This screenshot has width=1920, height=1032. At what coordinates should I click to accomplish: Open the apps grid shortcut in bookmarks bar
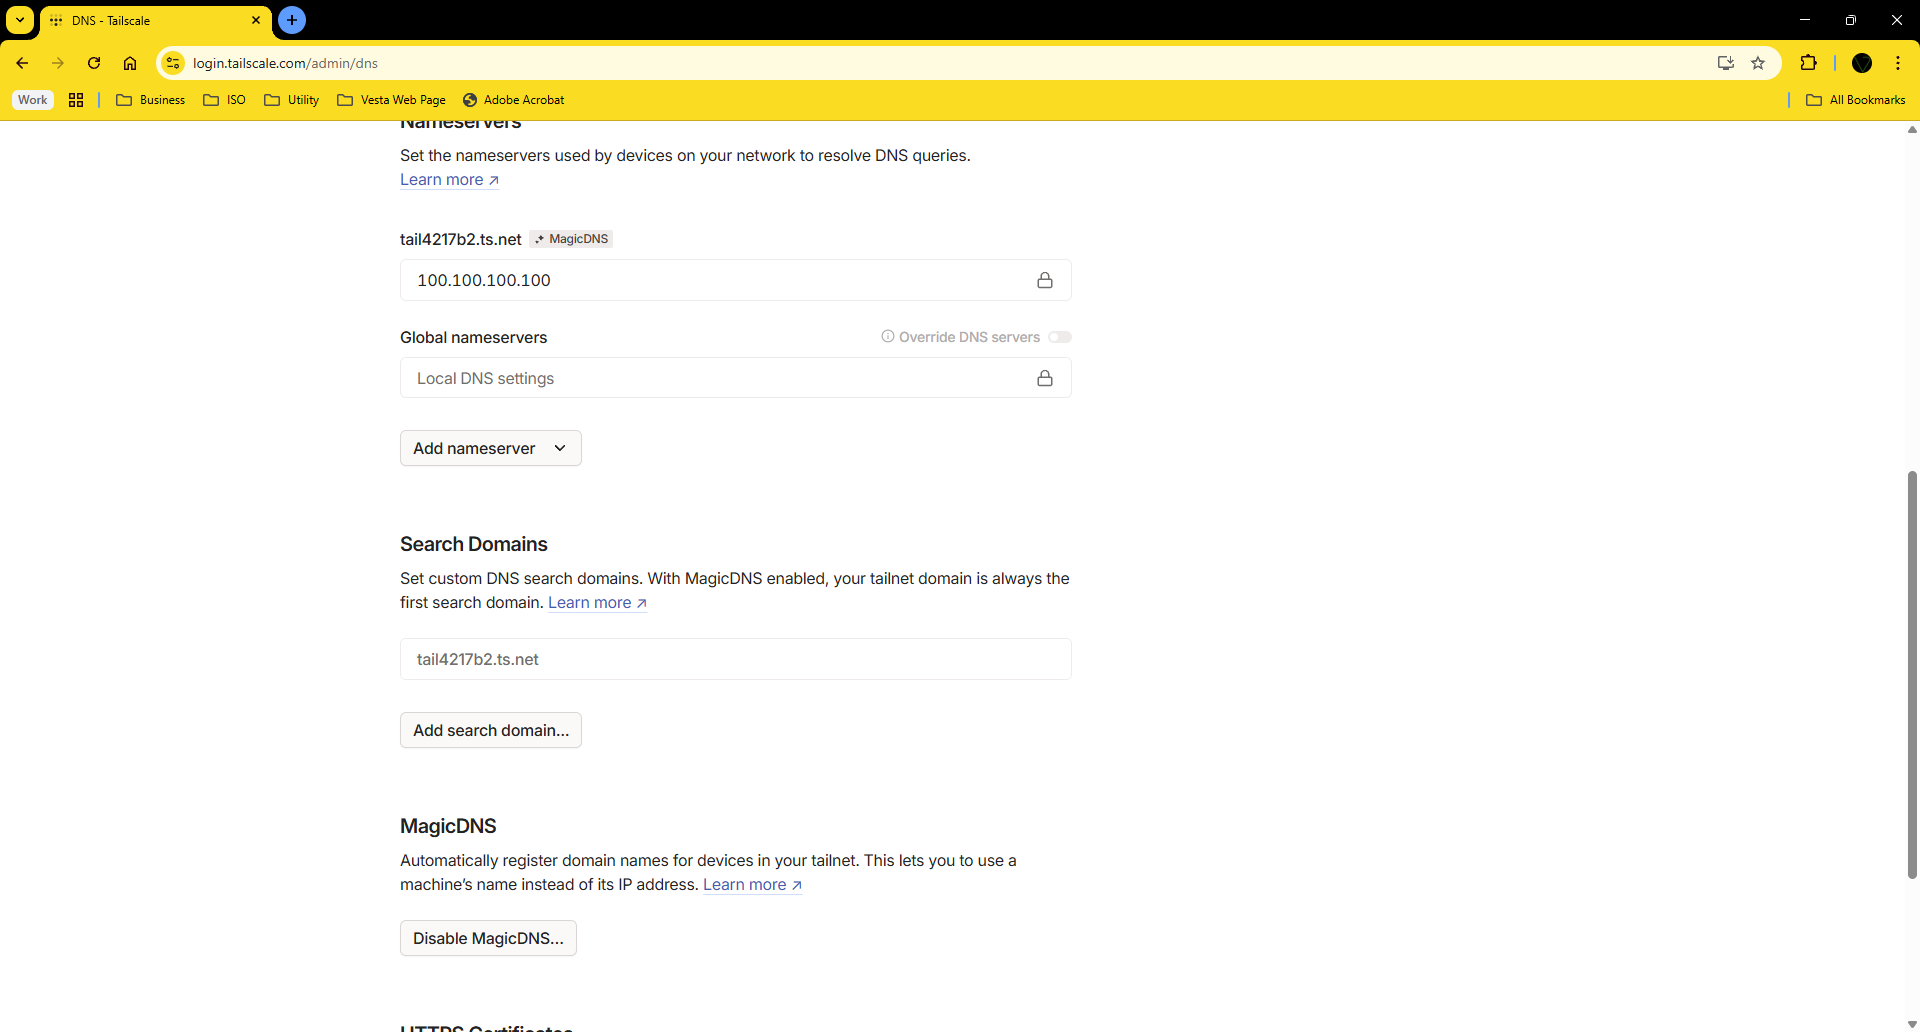click(76, 100)
